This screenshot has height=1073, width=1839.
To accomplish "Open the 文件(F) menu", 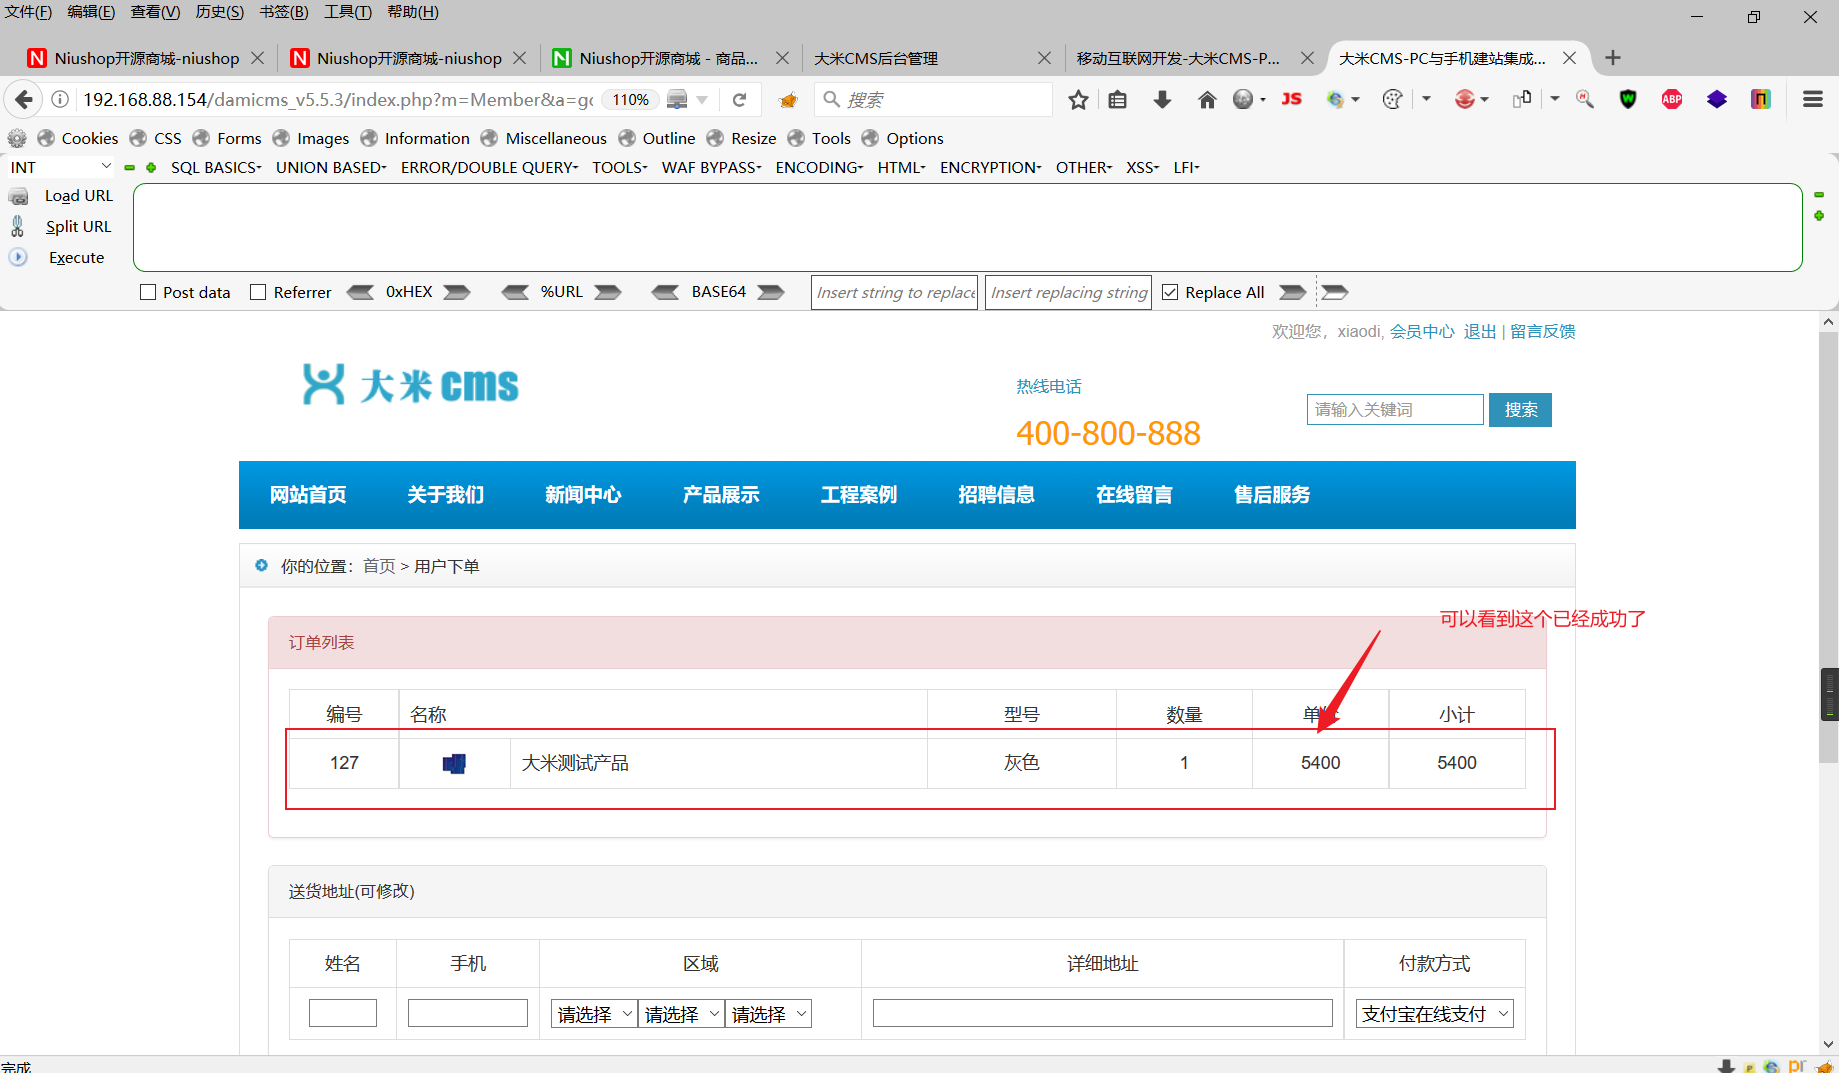I will [x=28, y=12].
